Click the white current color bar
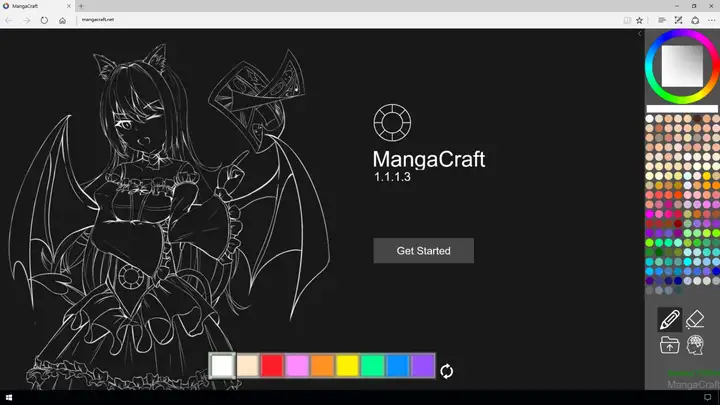 [x=682, y=109]
